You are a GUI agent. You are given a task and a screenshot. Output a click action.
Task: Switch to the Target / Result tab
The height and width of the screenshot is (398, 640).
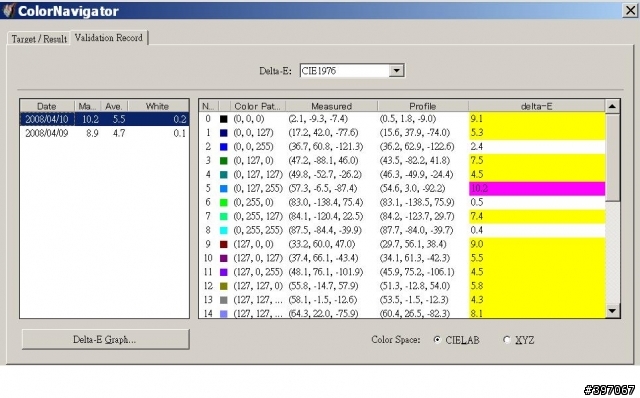[39, 38]
